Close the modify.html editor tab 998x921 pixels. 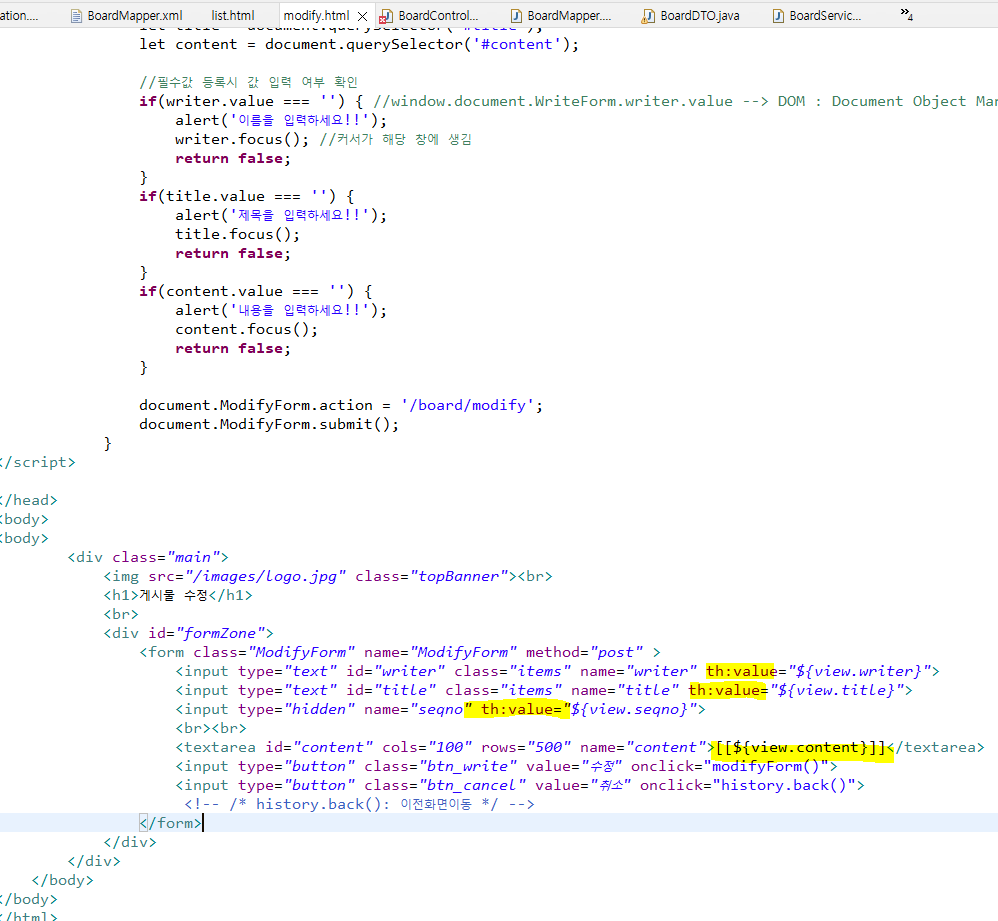(x=362, y=16)
